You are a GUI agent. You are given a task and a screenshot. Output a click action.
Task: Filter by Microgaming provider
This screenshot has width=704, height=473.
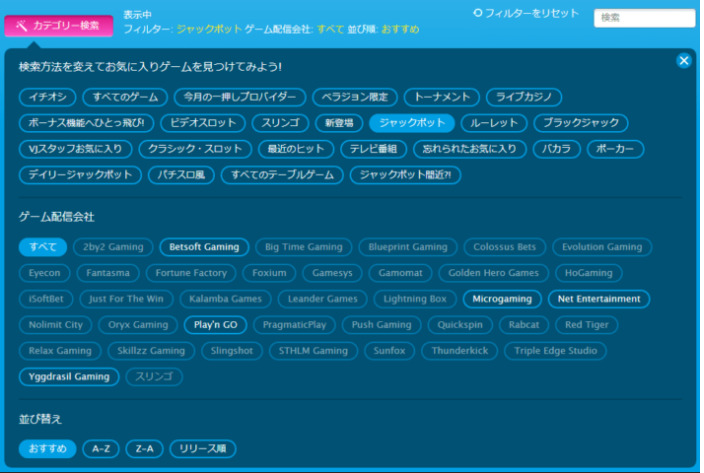point(502,299)
